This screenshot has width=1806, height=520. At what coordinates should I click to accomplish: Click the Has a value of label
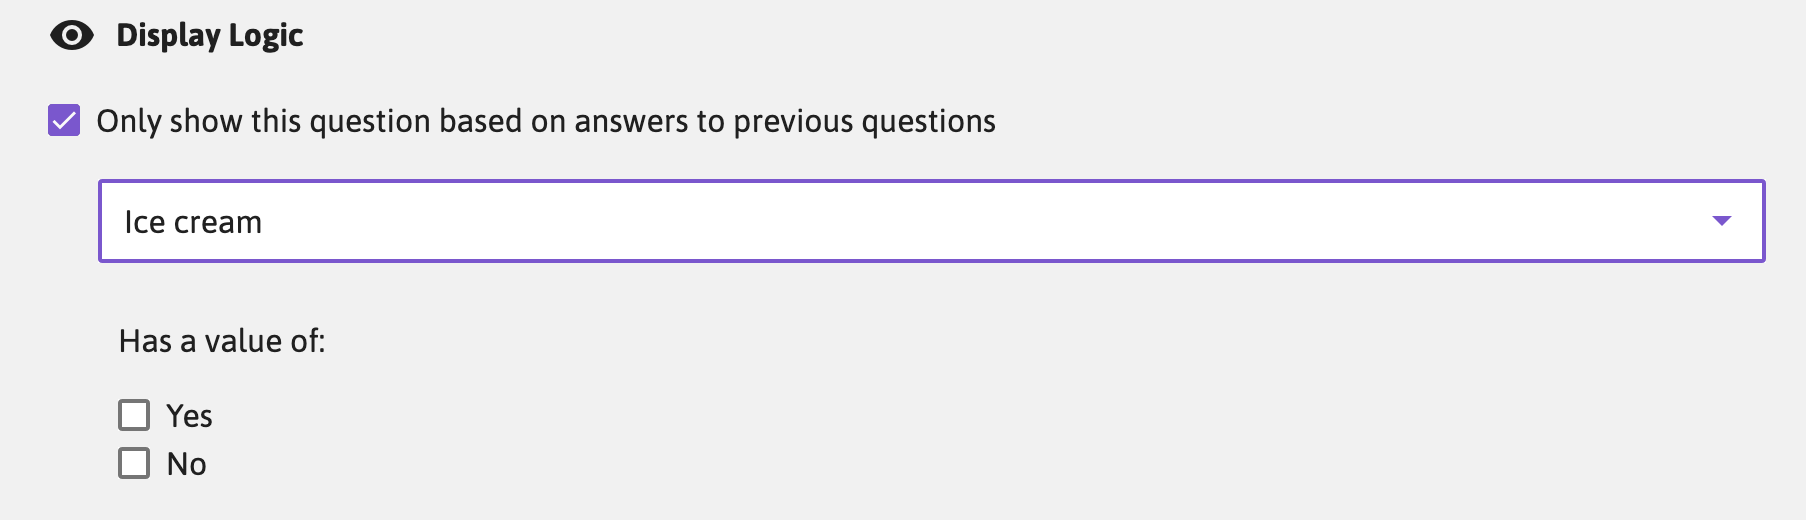[222, 341]
